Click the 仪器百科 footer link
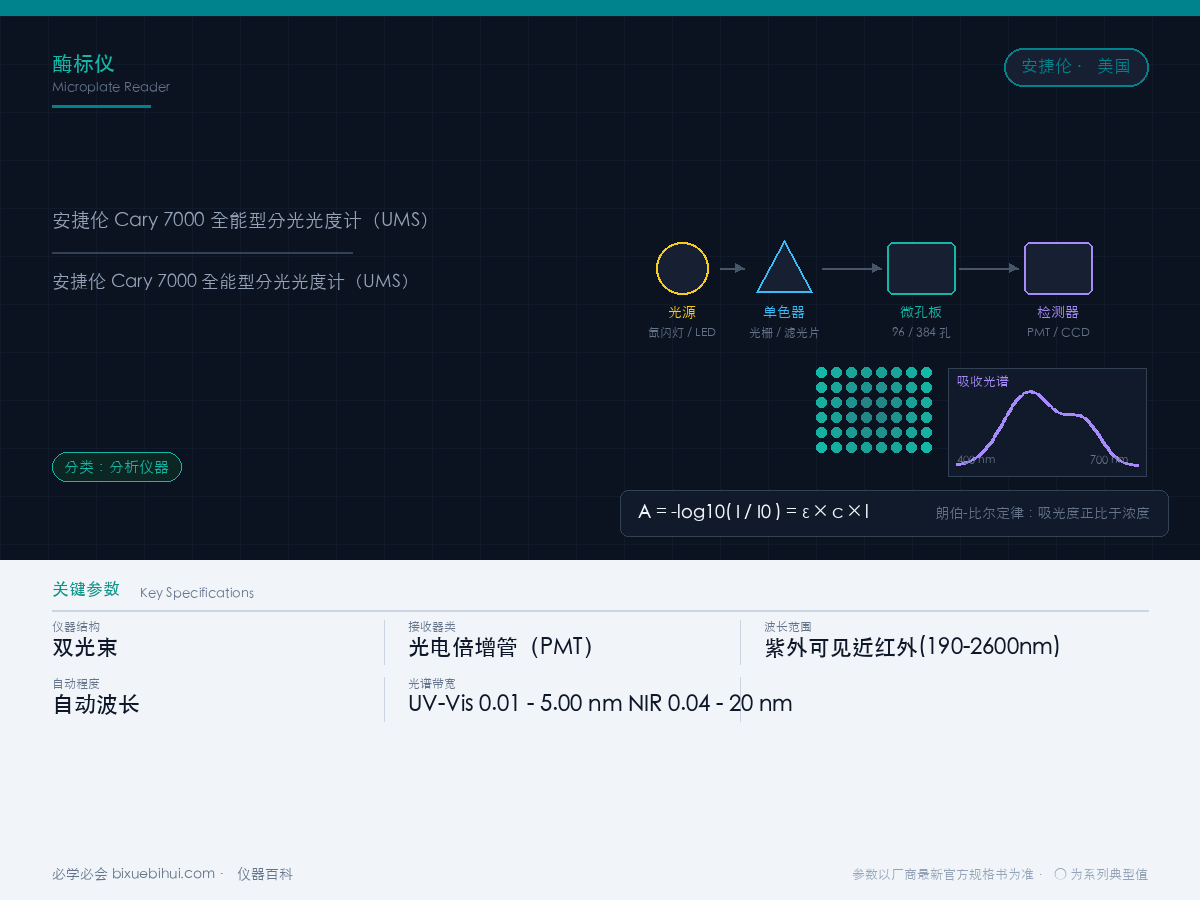 tap(265, 874)
